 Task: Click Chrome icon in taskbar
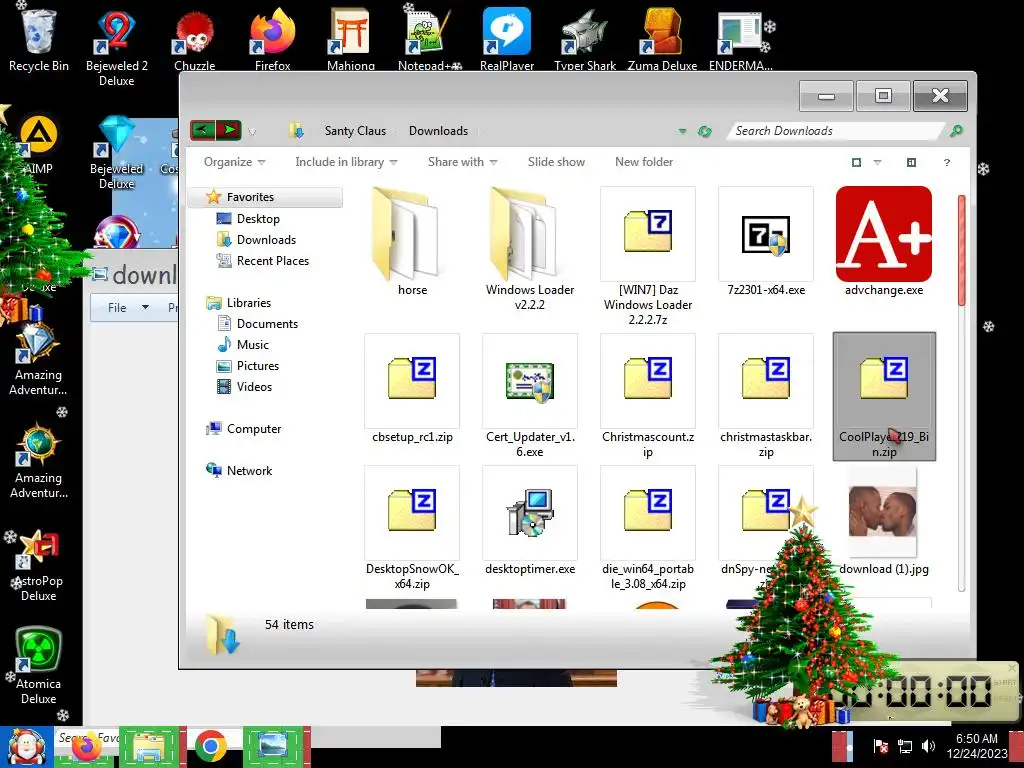click(x=210, y=747)
